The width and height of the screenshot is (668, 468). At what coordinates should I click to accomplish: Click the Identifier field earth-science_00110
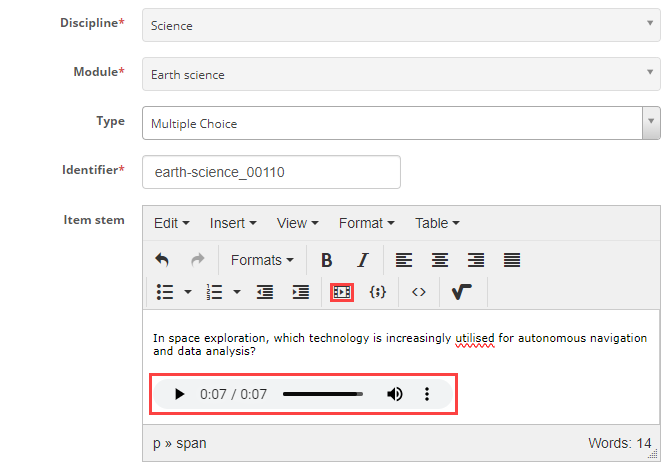pos(271,172)
